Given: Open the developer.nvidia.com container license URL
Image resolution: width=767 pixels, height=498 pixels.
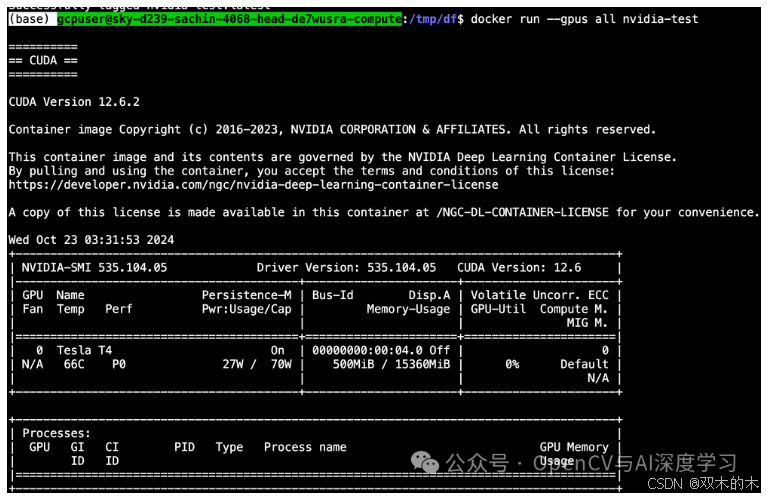Looking at the screenshot, I should point(253,184).
